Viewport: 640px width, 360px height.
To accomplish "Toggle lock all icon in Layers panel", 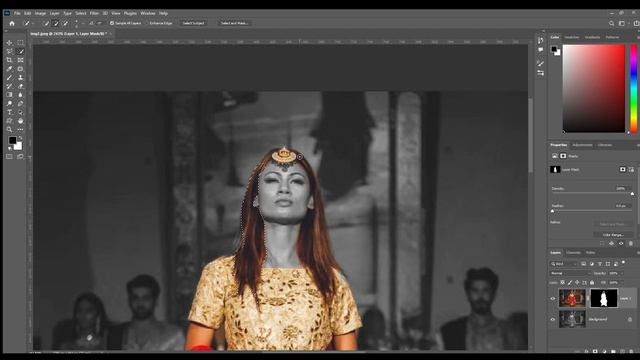I will coord(592,282).
